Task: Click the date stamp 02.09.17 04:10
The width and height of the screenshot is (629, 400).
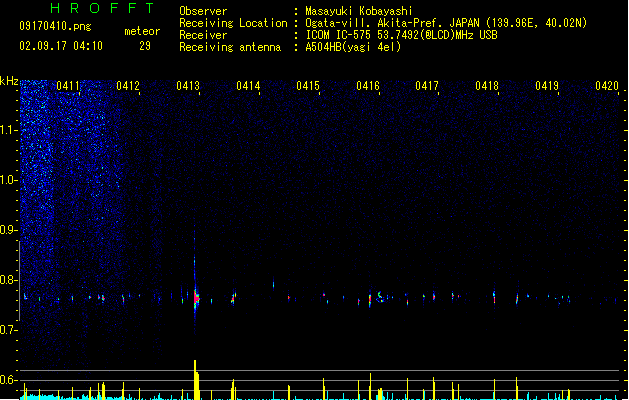Action: [61, 46]
